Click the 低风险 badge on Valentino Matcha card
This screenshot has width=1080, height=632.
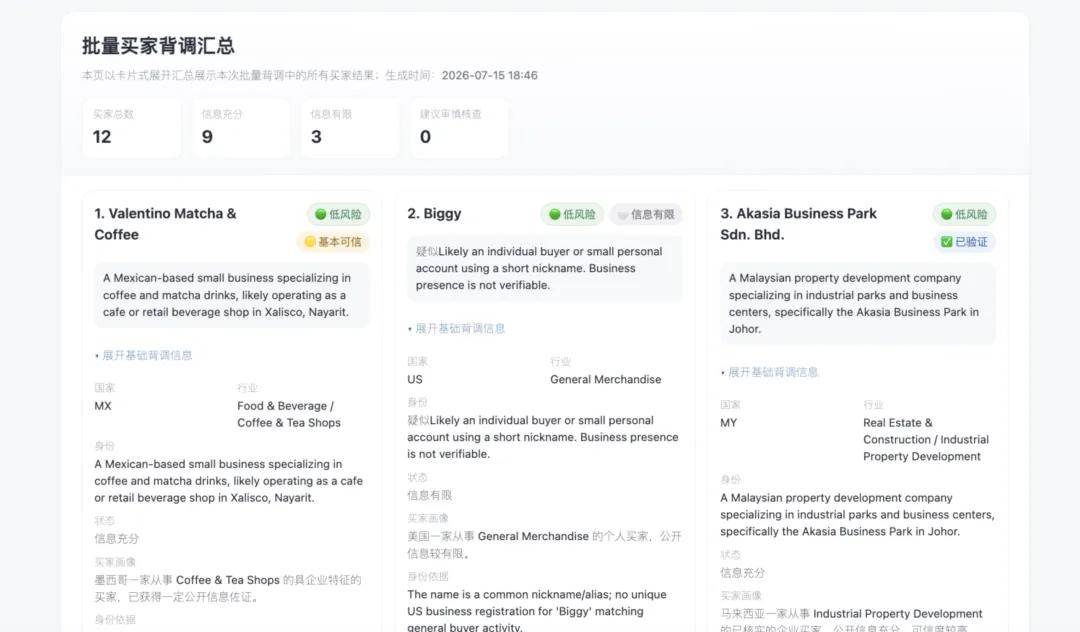pos(338,214)
